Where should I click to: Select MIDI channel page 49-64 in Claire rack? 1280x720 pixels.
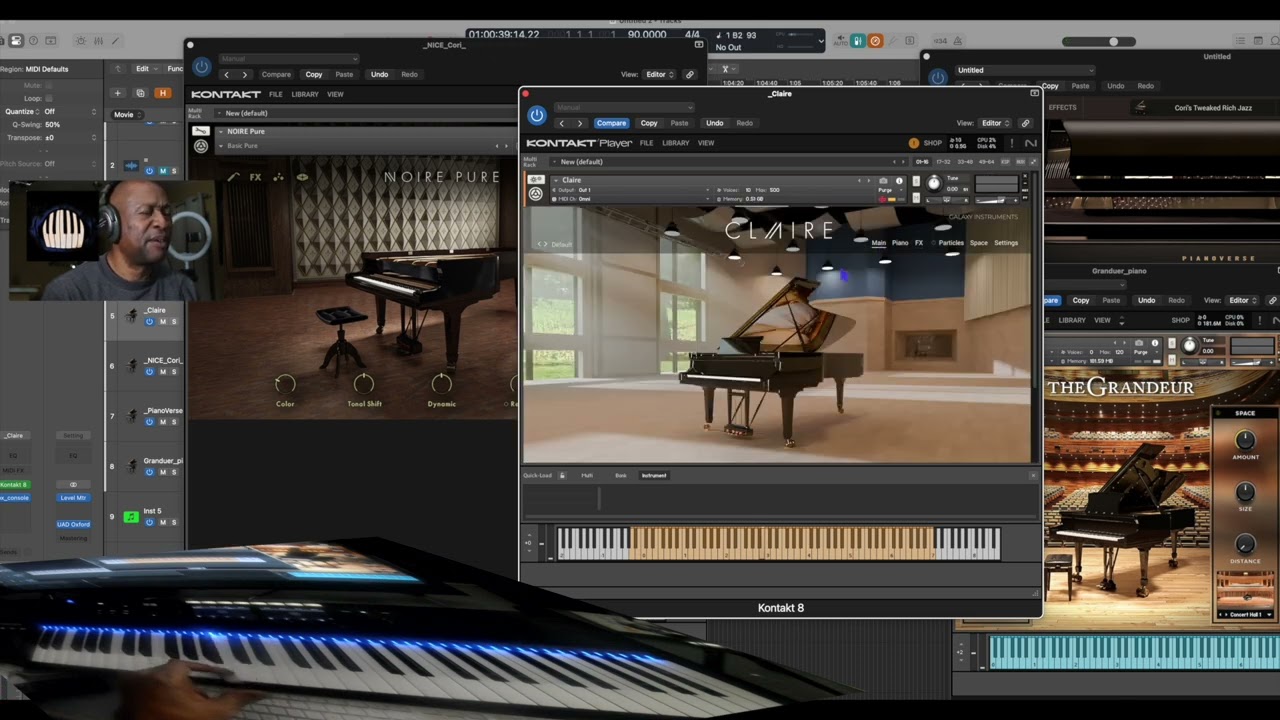[x=986, y=162]
